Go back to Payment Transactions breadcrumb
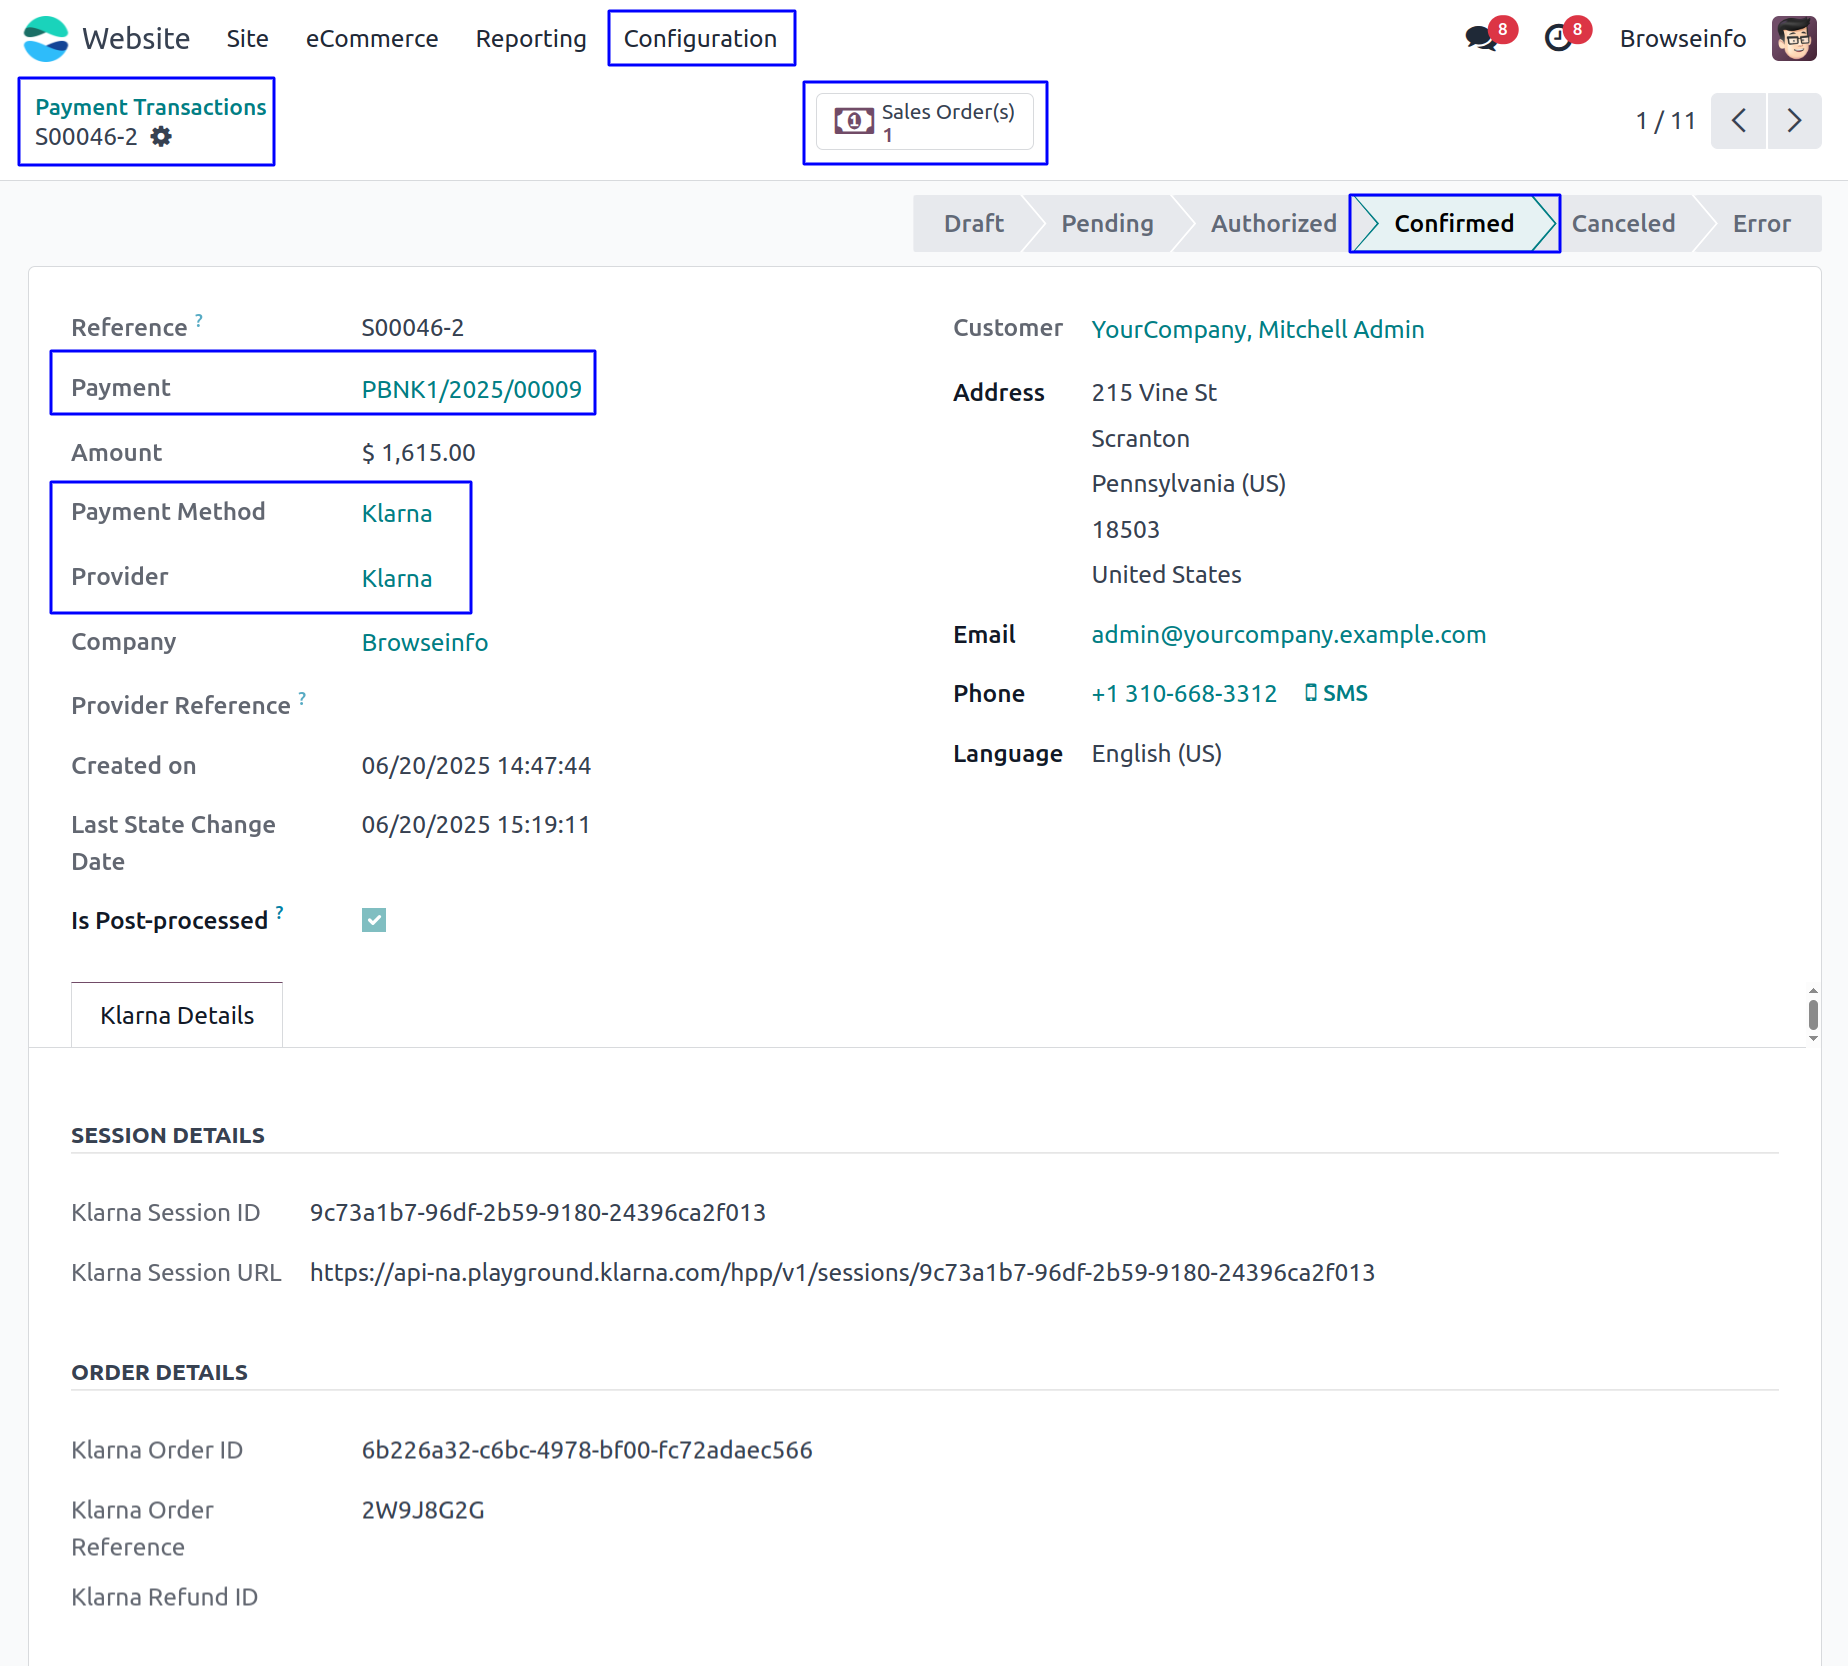Viewport: 1848px width, 1666px height. pos(151,107)
